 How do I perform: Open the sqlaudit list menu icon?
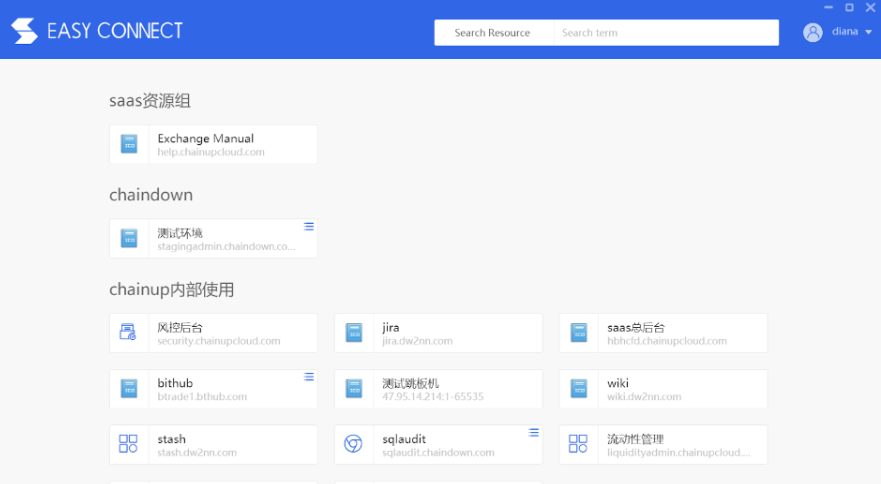click(533, 432)
